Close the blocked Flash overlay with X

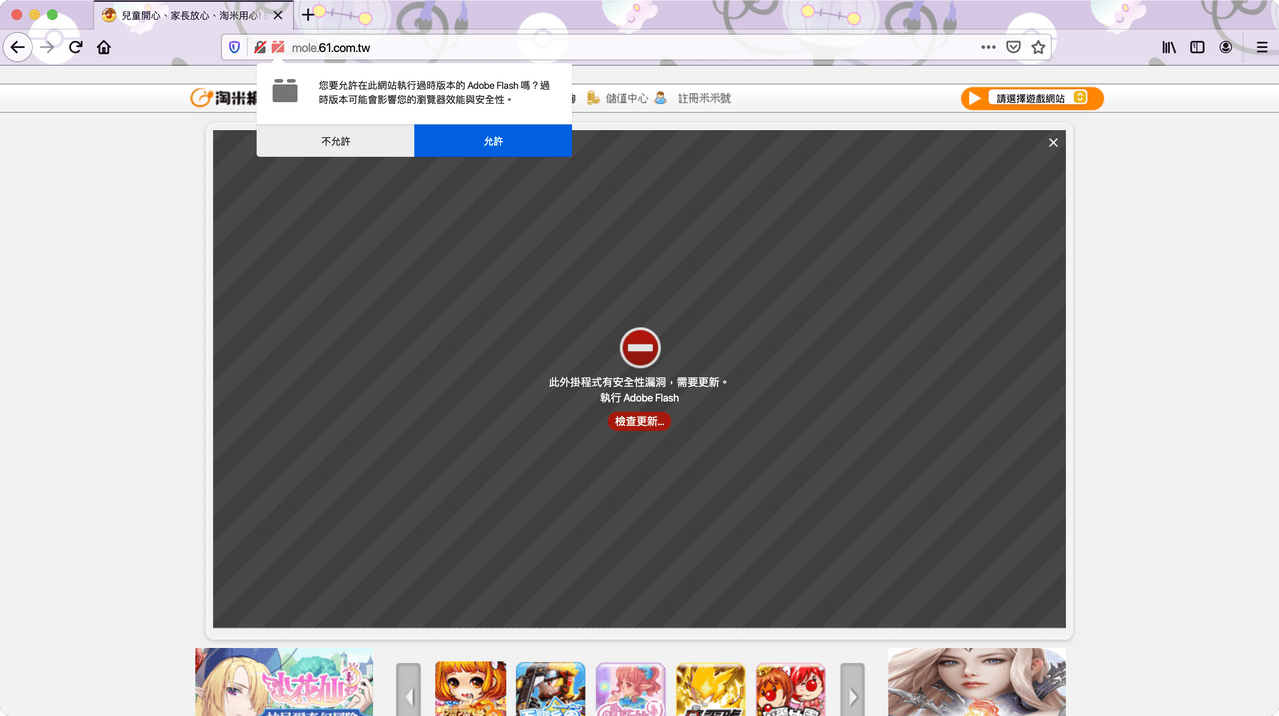1053,143
